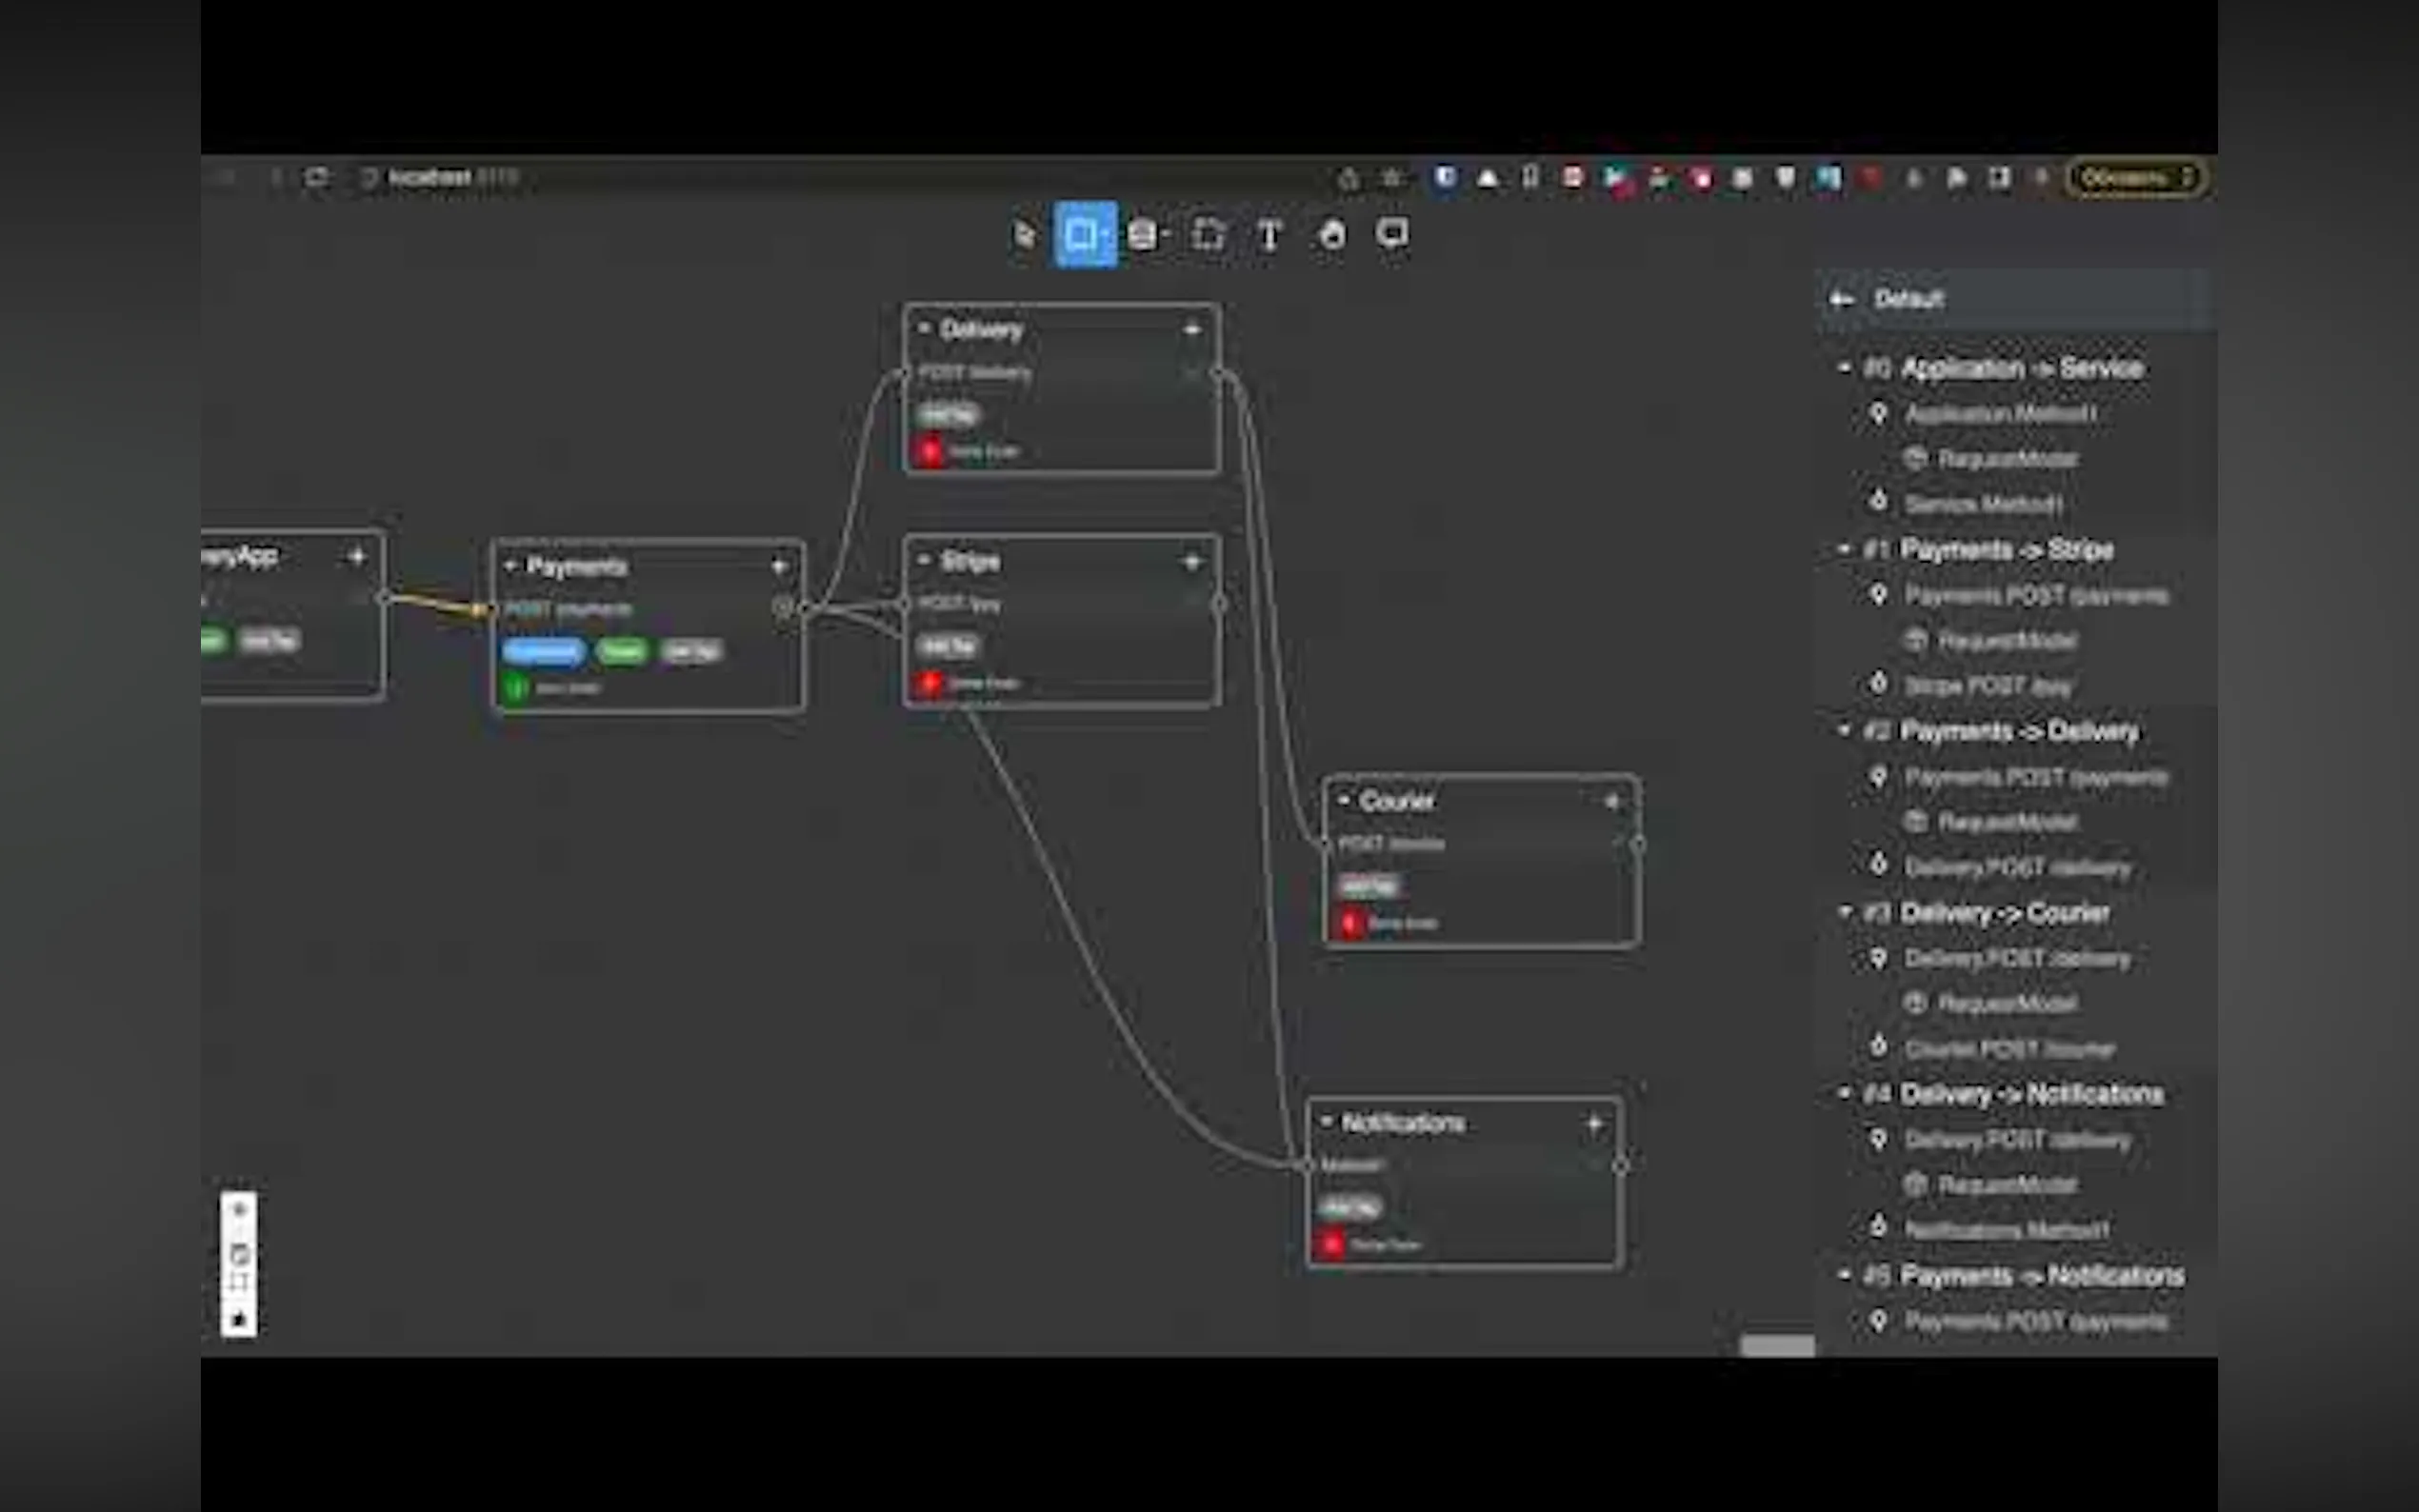Select the highlighted node rectangle tool
2419x1512 pixels.
click(1084, 235)
